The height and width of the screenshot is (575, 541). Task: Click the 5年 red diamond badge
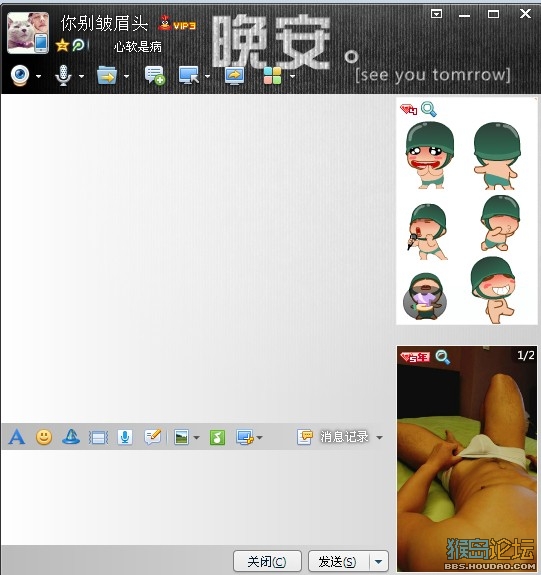coord(414,357)
